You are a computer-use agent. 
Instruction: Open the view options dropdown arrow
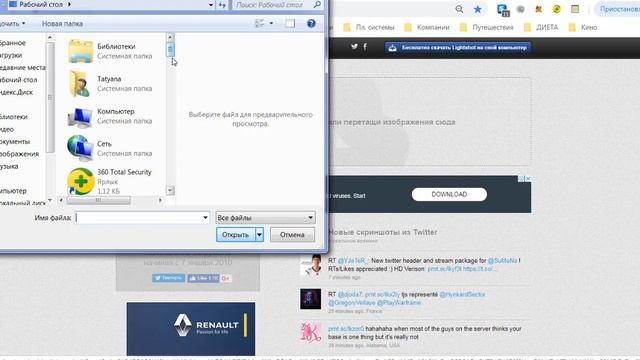(271, 24)
